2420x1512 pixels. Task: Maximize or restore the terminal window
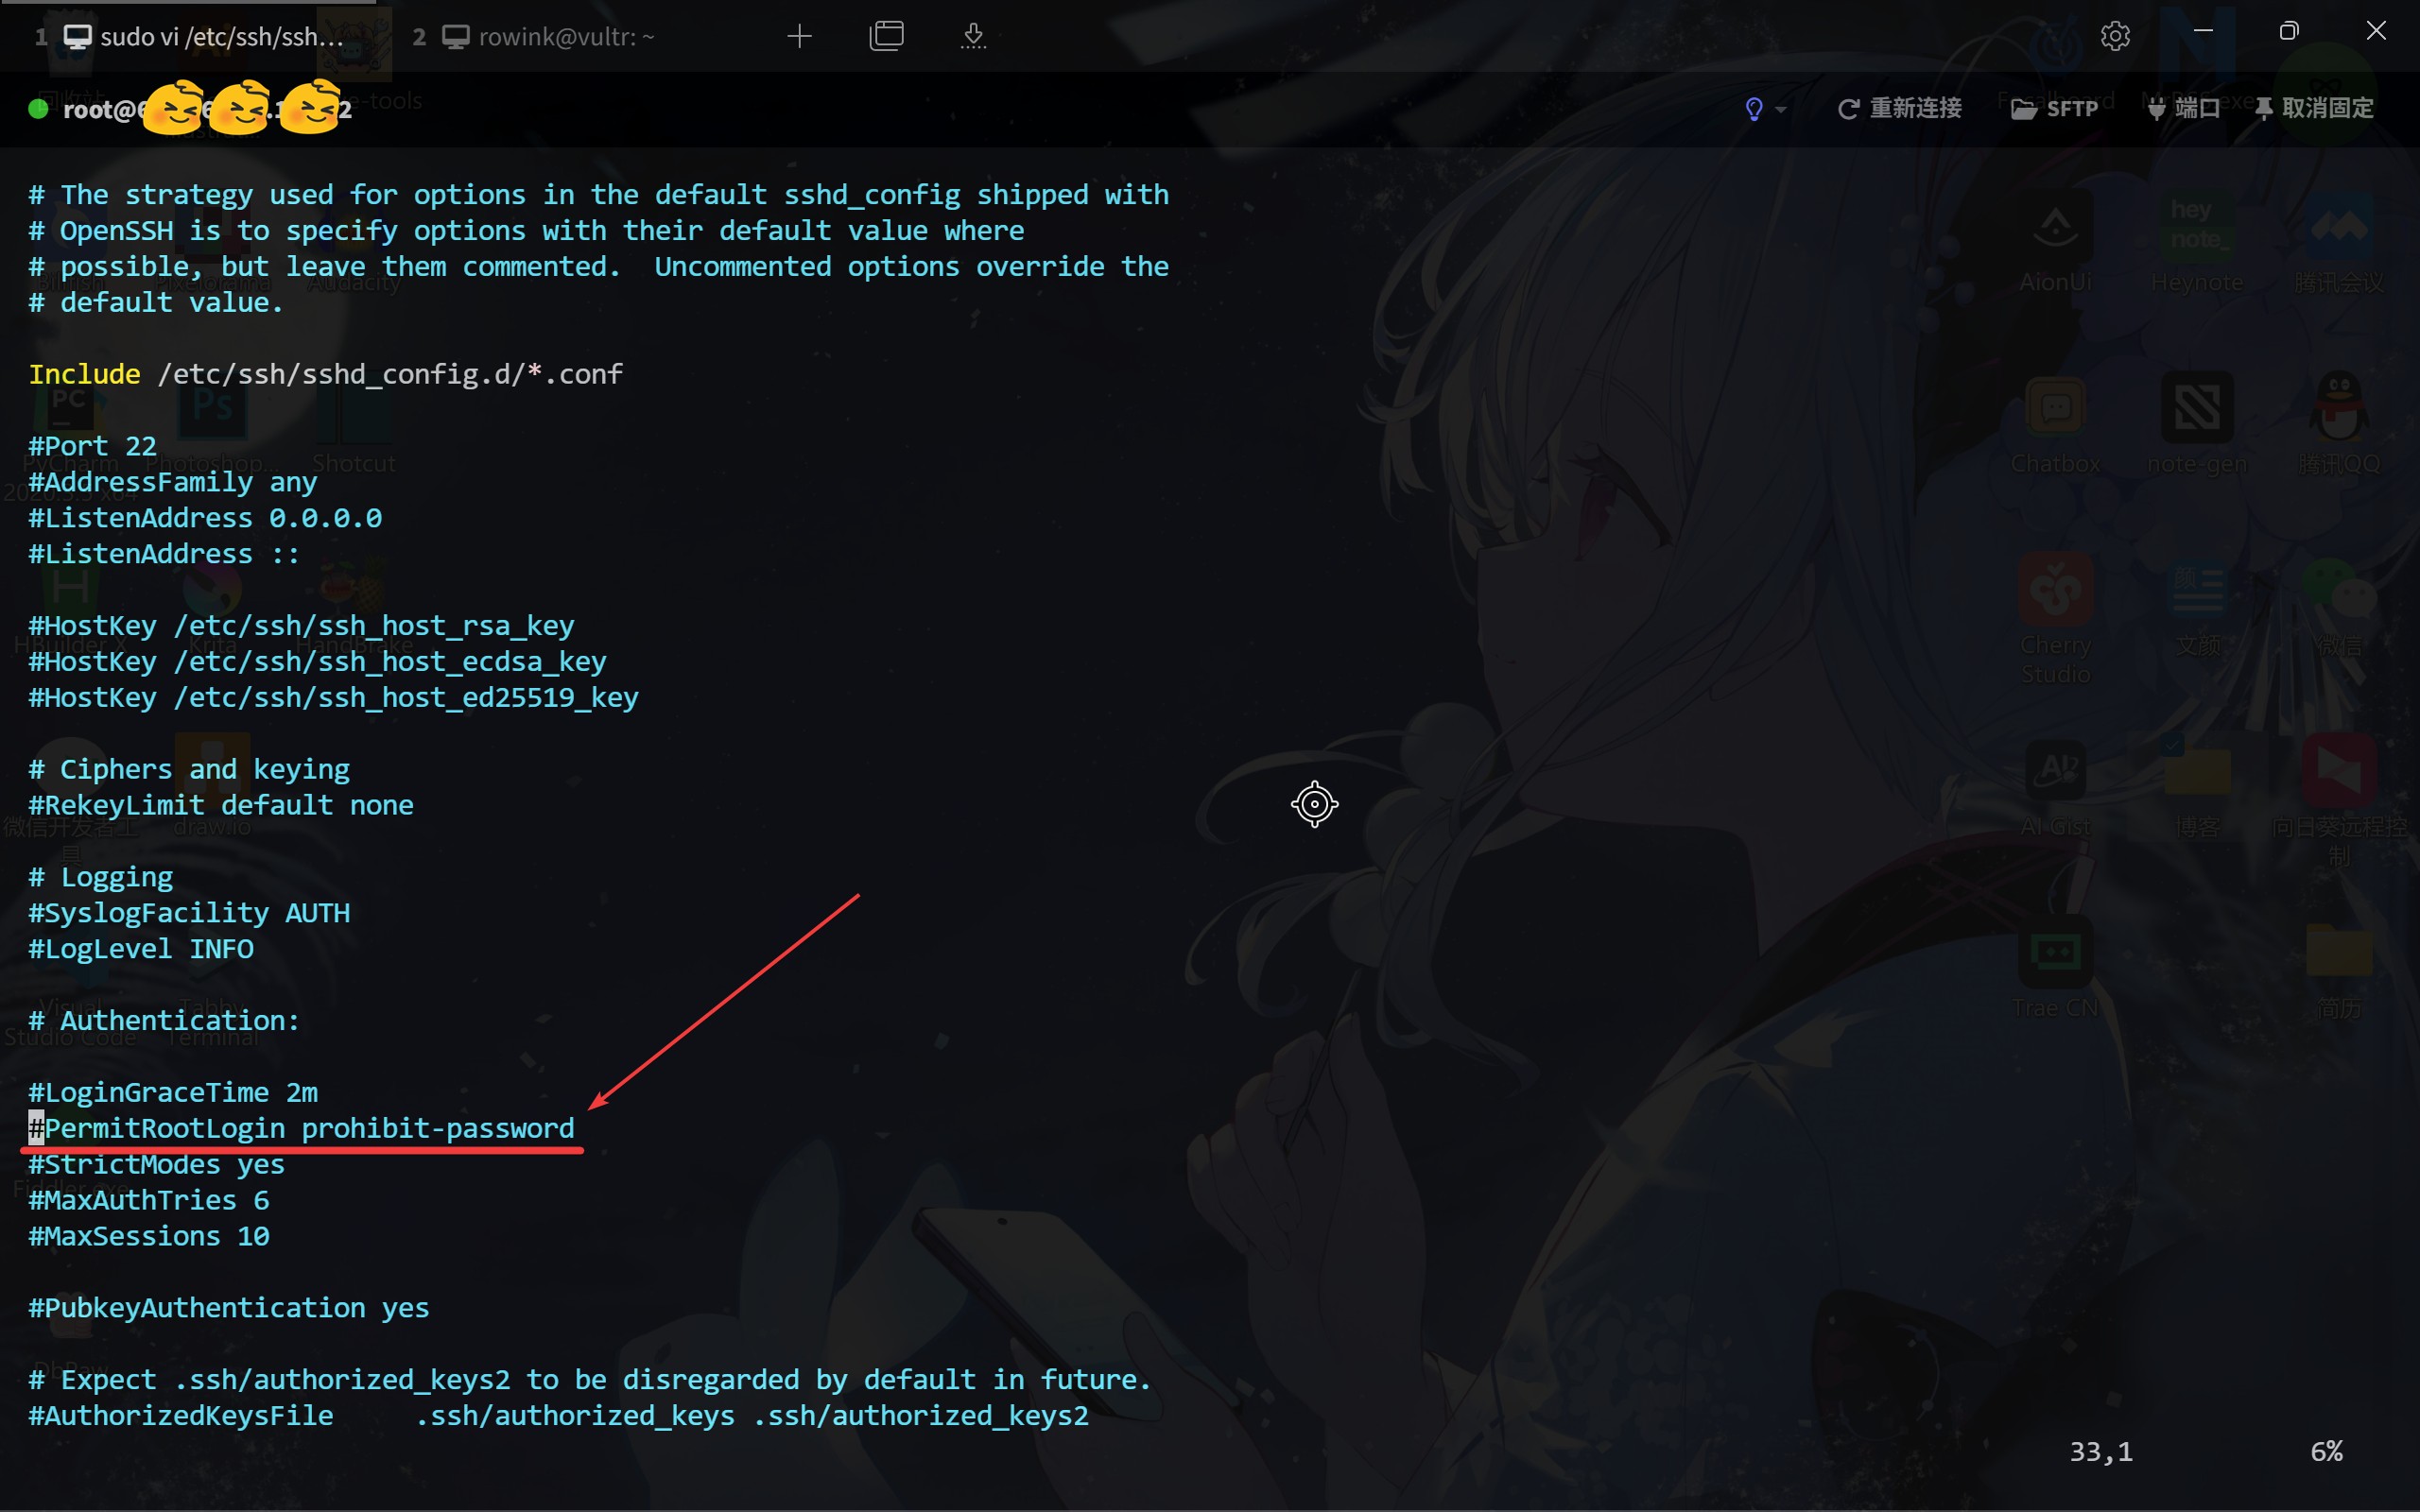tap(2288, 32)
